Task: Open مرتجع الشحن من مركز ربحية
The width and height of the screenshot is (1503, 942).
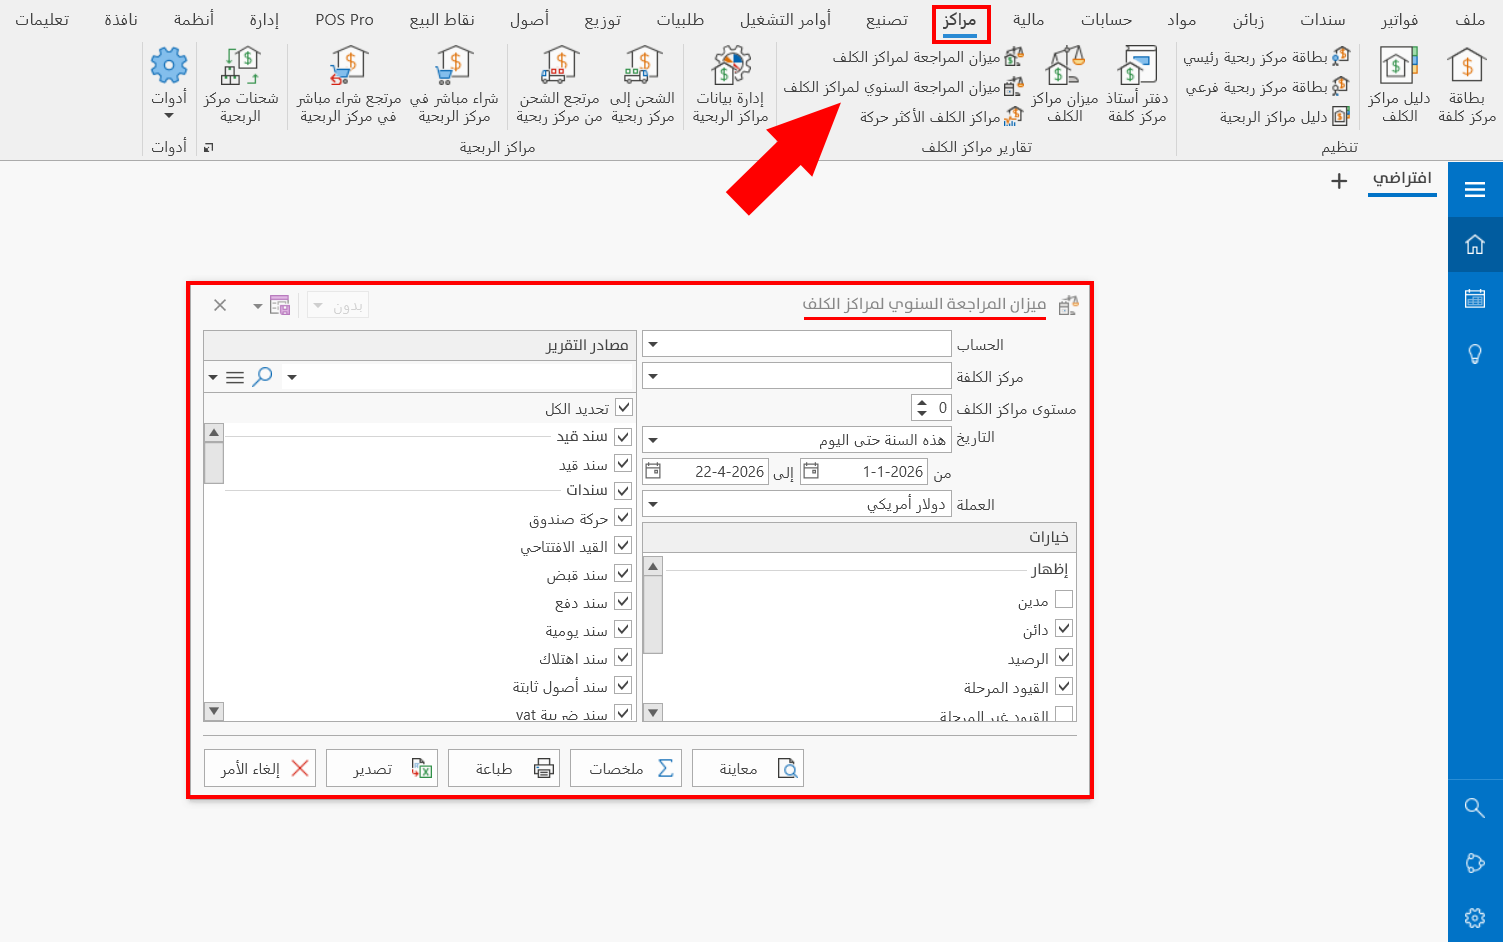Action: [x=559, y=86]
